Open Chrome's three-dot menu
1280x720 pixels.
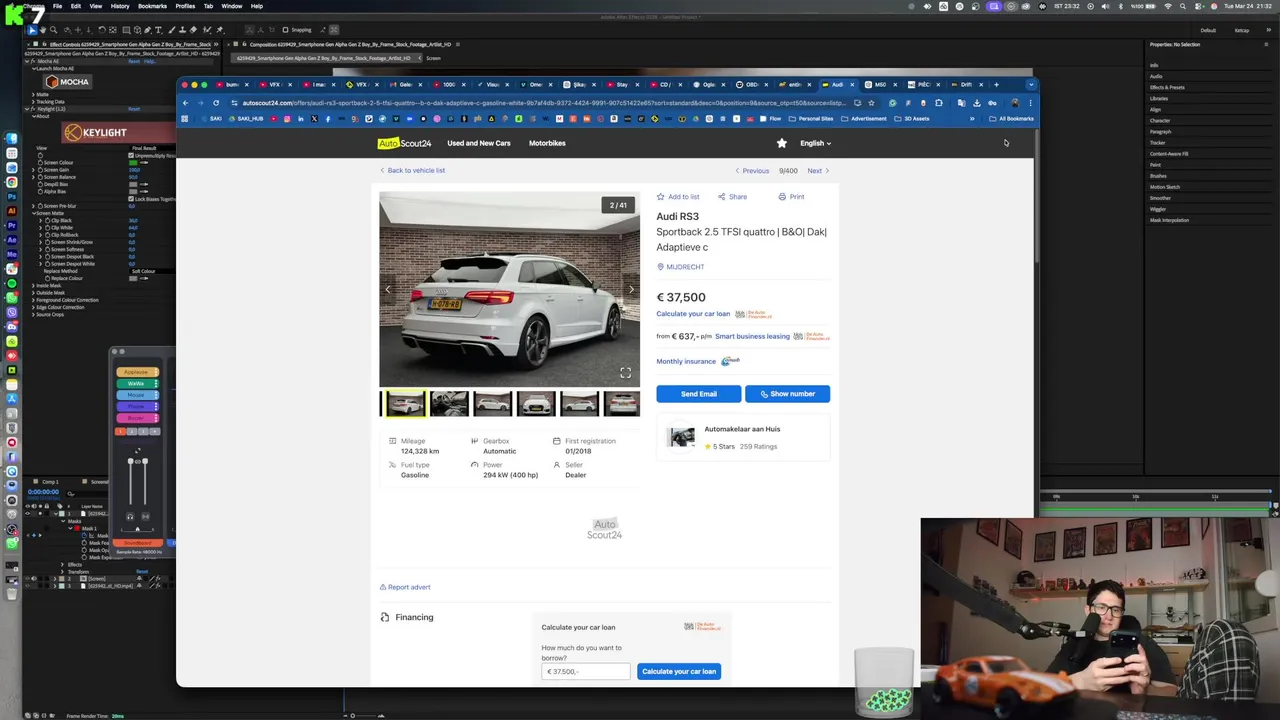point(1031,103)
